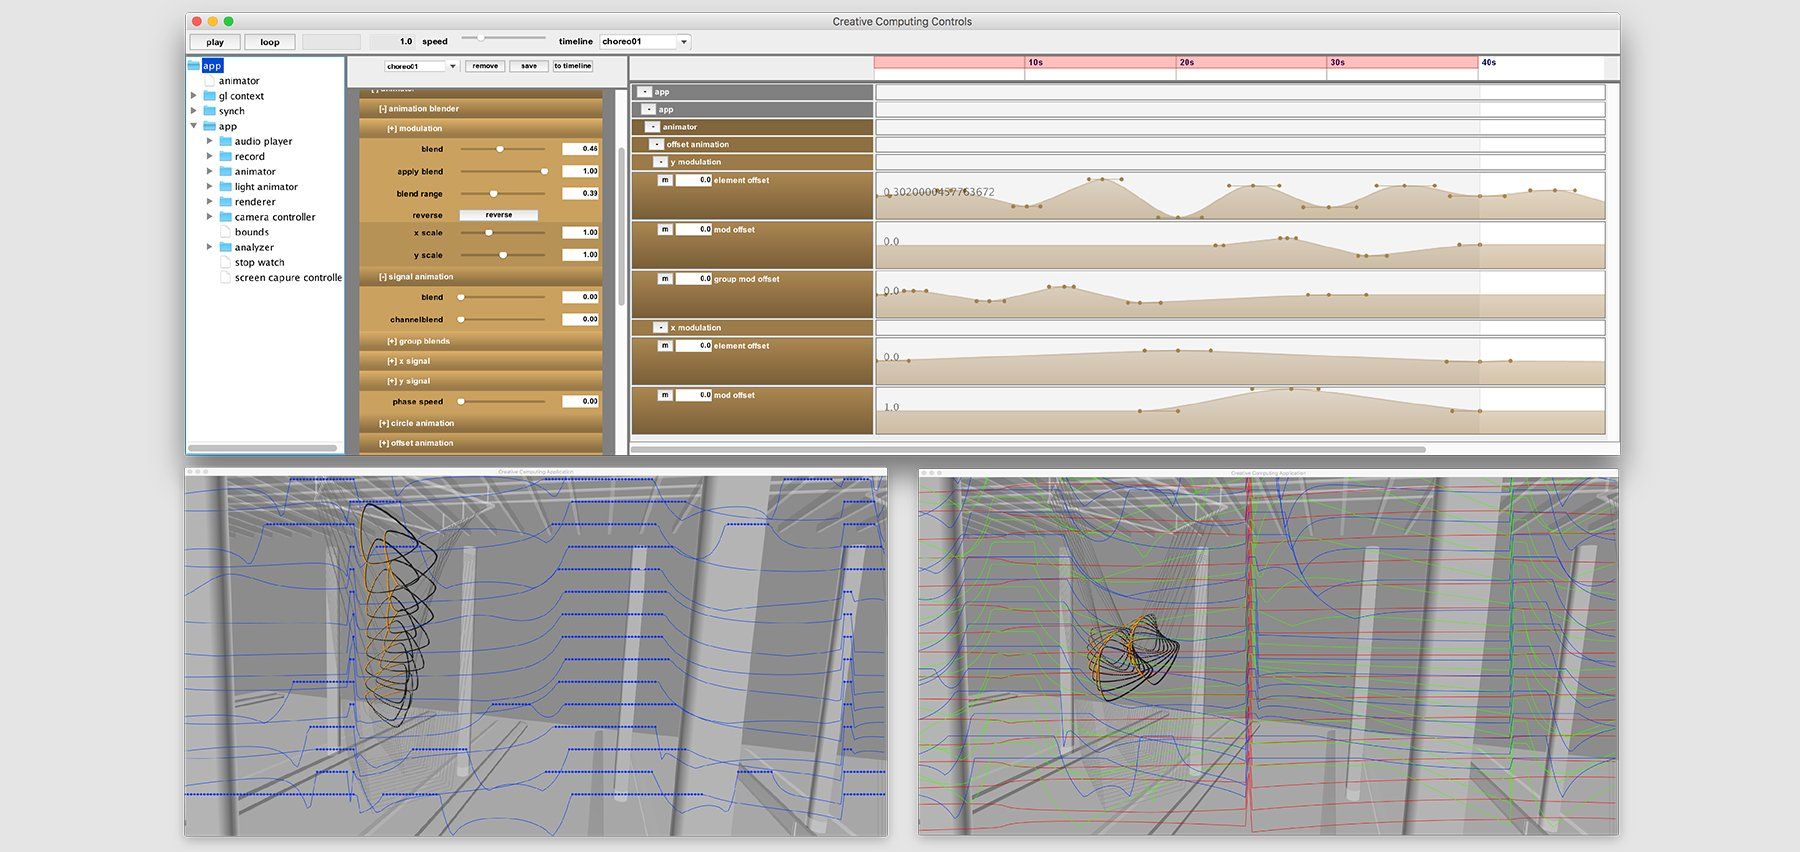Click the phase speed slider
Screen dimensions: 1800x852
[x=501, y=401]
